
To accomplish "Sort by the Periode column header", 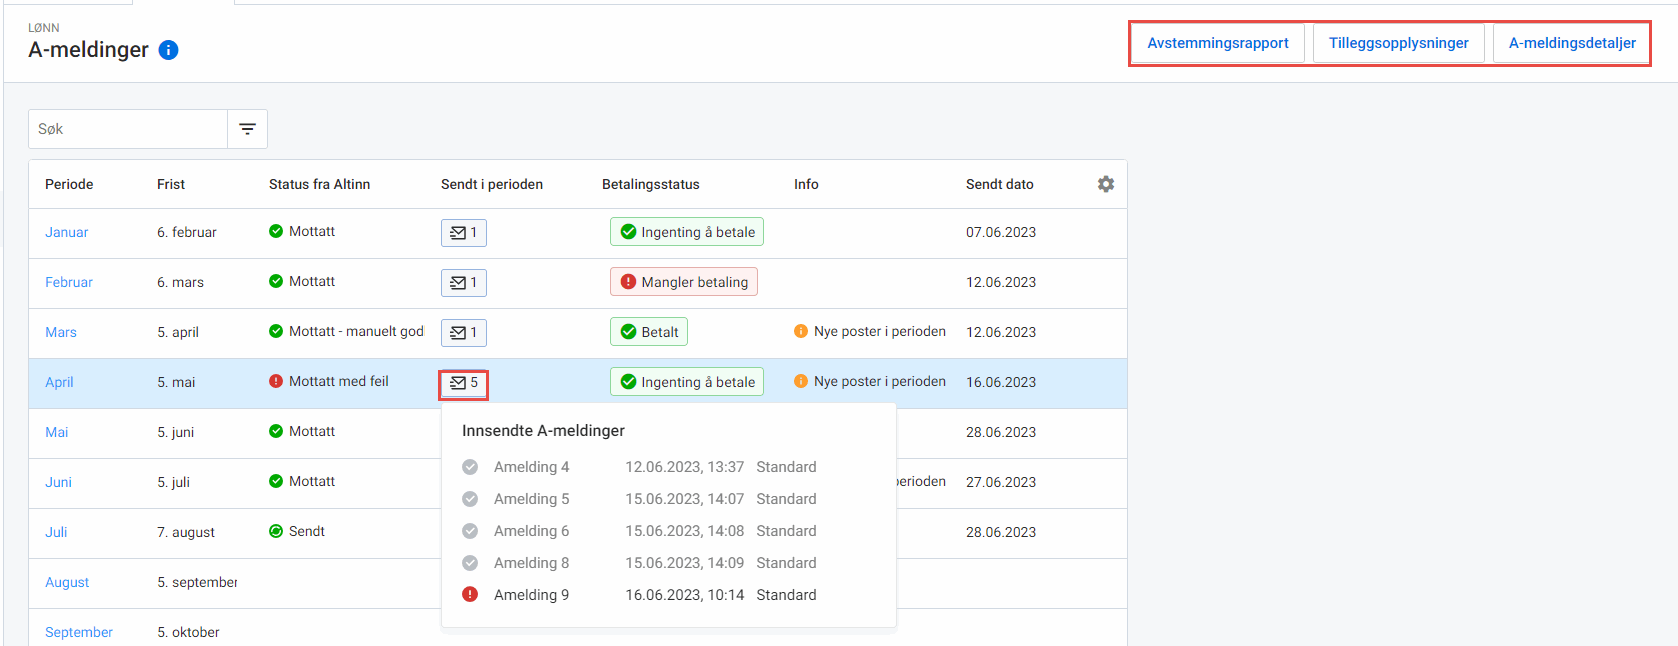I will [69, 184].
